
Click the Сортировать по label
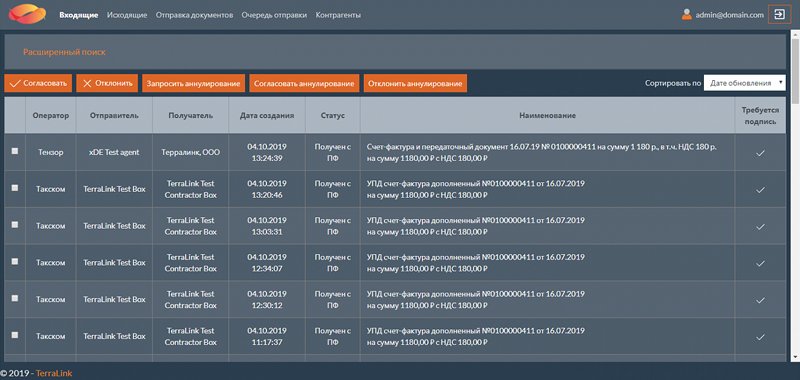click(x=672, y=83)
